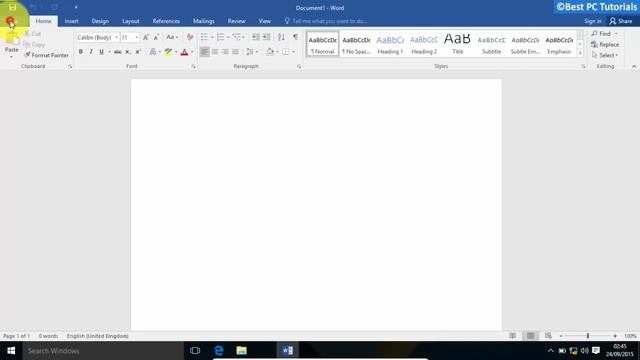640x360 pixels.
Task: Switch to the Insert tab
Action: (x=71, y=21)
